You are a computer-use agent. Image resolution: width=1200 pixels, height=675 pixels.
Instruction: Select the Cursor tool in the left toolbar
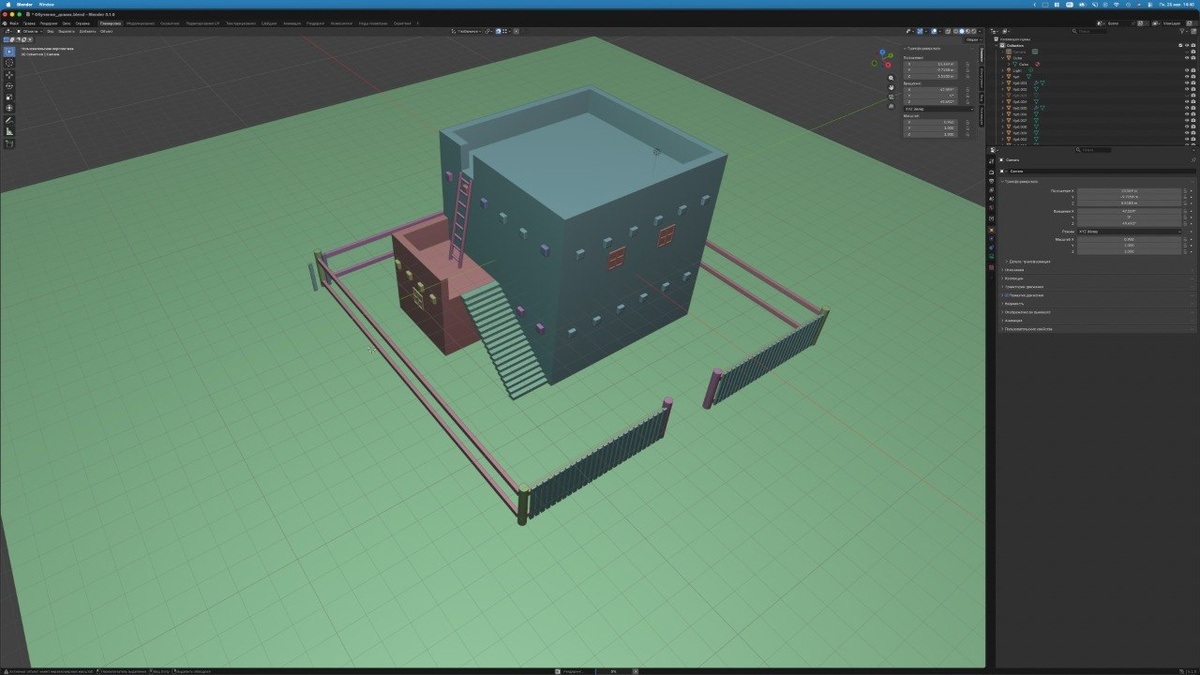tap(9, 62)
